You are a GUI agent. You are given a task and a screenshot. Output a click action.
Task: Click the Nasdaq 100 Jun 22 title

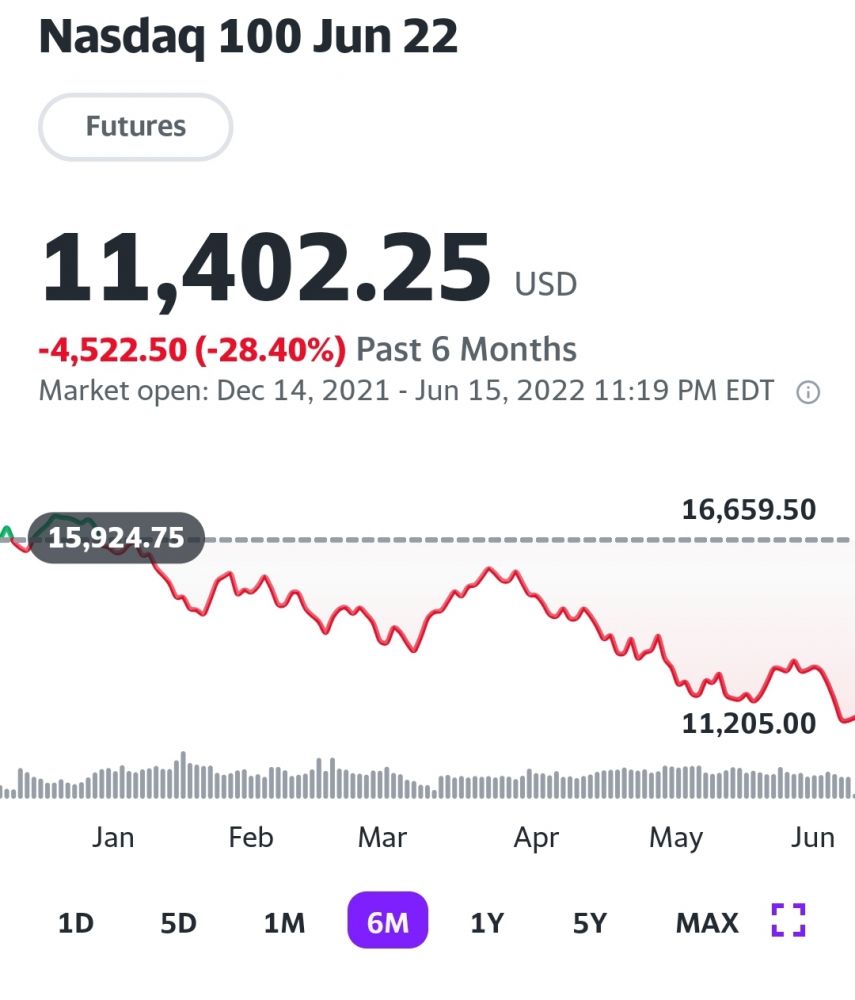[x=248, y=37]
